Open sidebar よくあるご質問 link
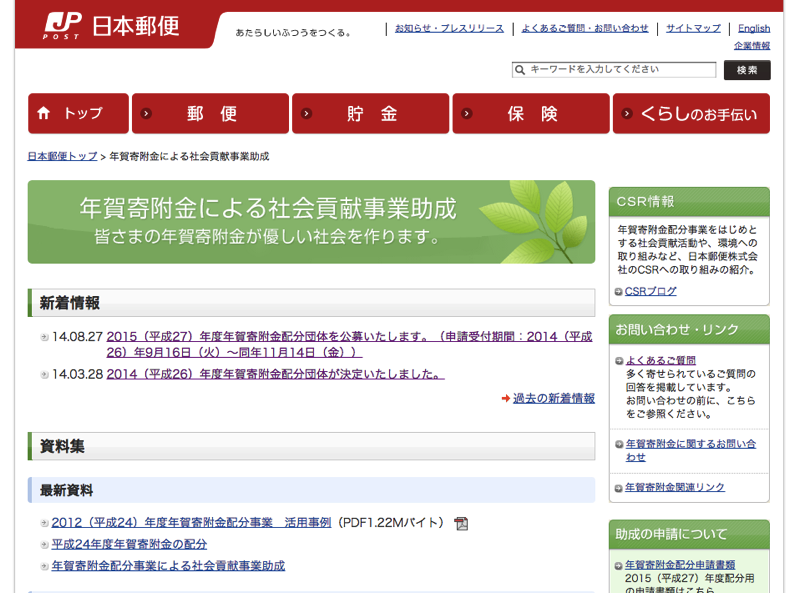This screenshot has width=800, height=593. [661, 360]
